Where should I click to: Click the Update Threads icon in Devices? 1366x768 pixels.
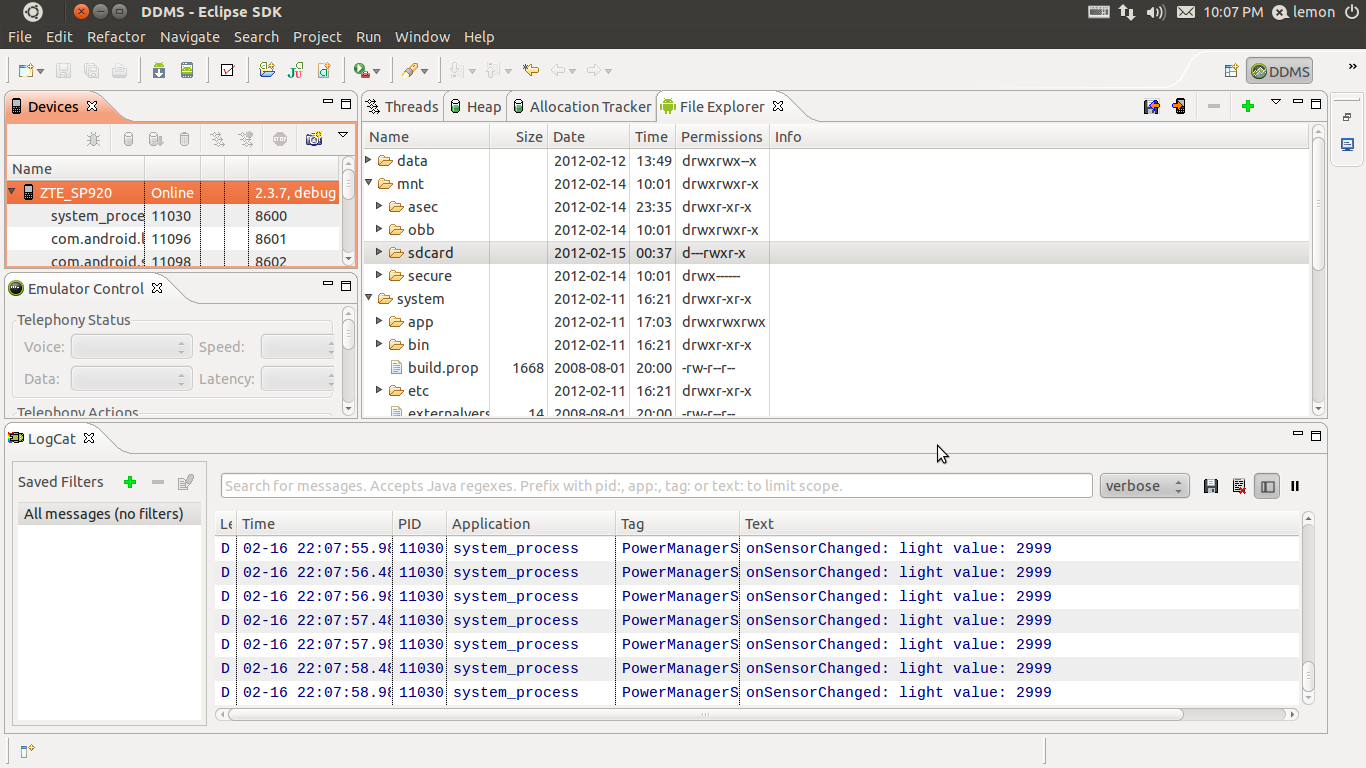[x=217, y=139]
